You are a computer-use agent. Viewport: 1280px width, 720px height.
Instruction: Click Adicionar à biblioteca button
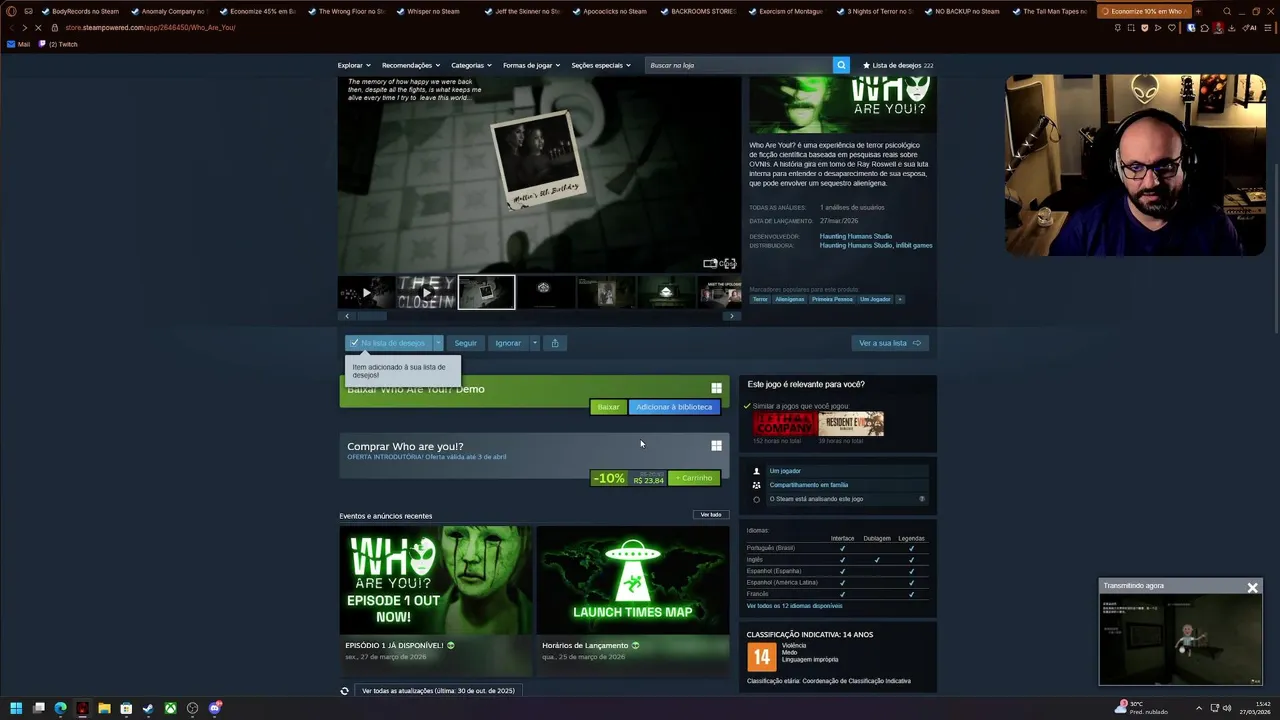tap(674, 407)
